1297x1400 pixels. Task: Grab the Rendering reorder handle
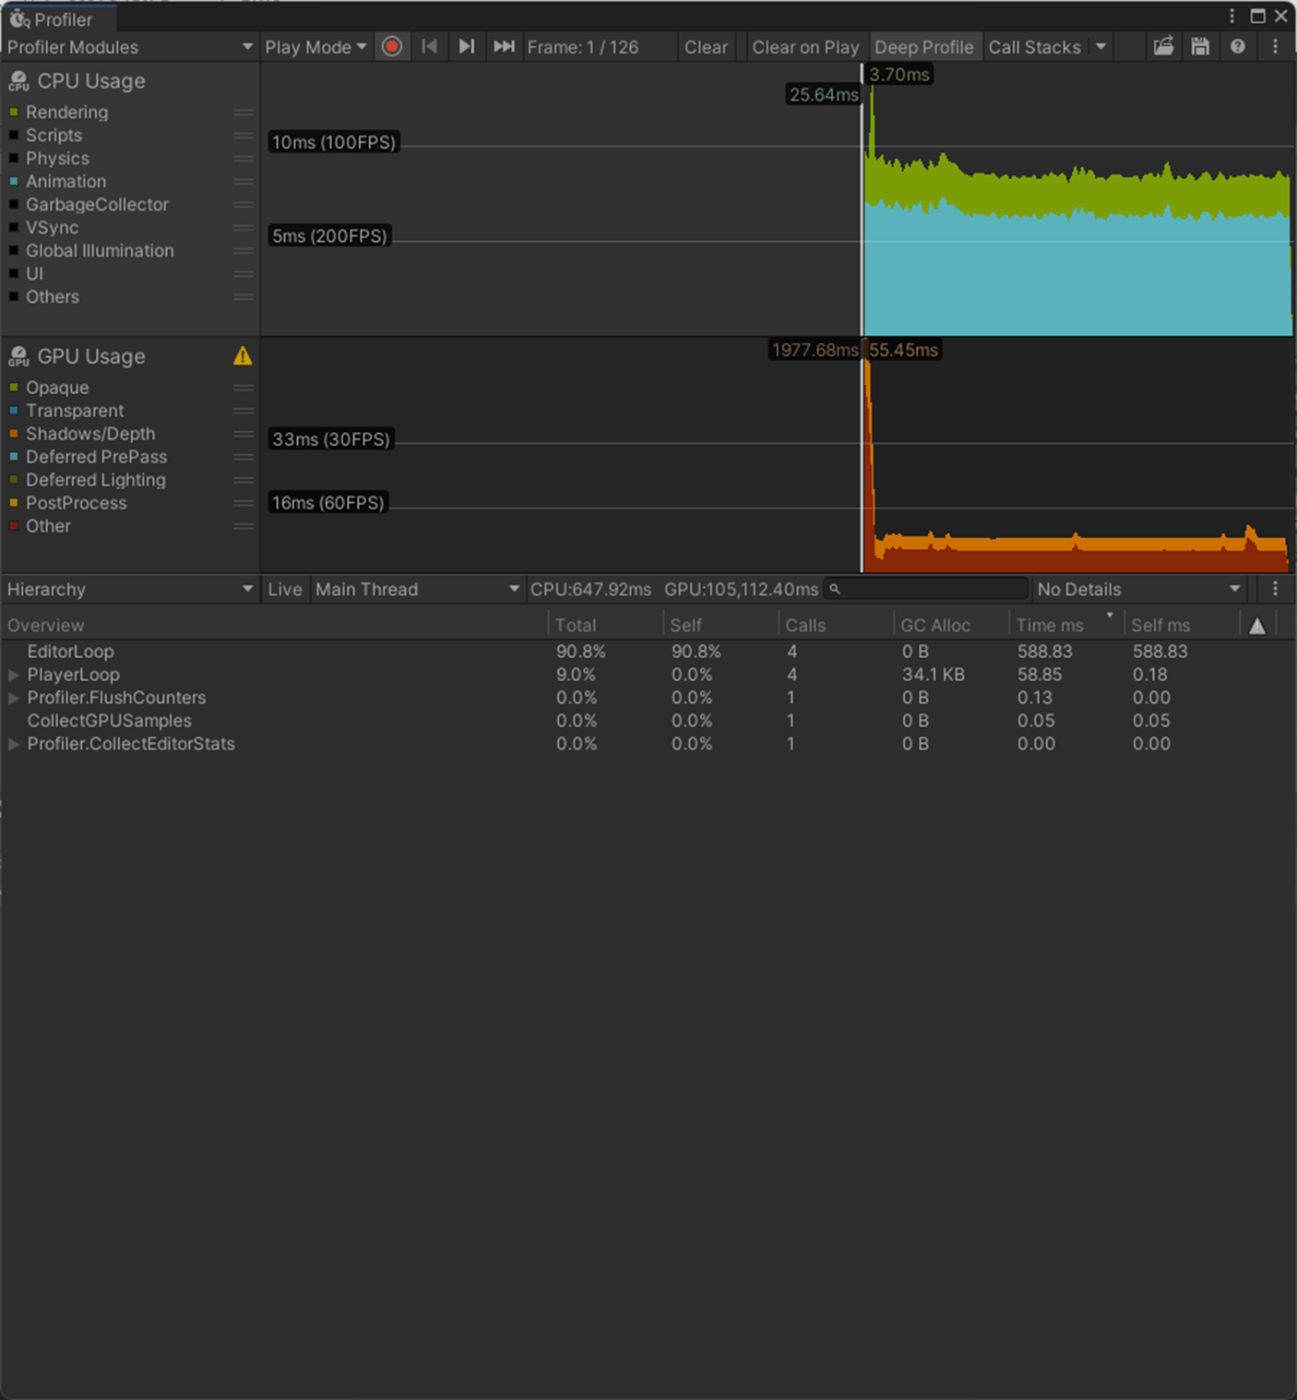tap(243, 112)
